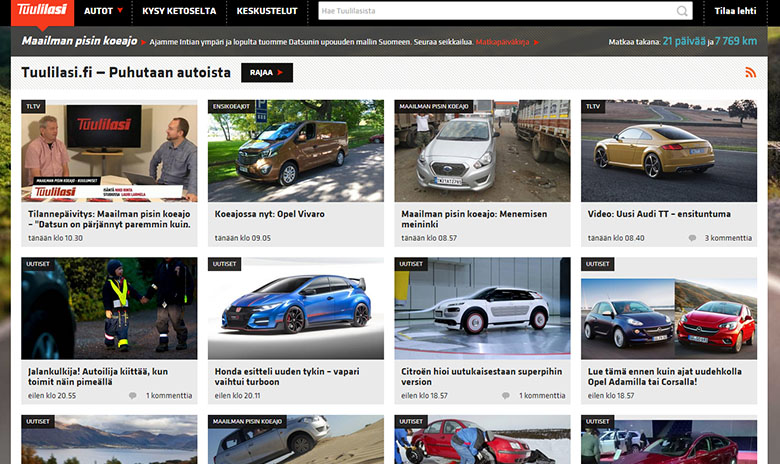780x464 pixels.
Task: Open the Matkapäiväkirja link
Action: click(502, 42)
